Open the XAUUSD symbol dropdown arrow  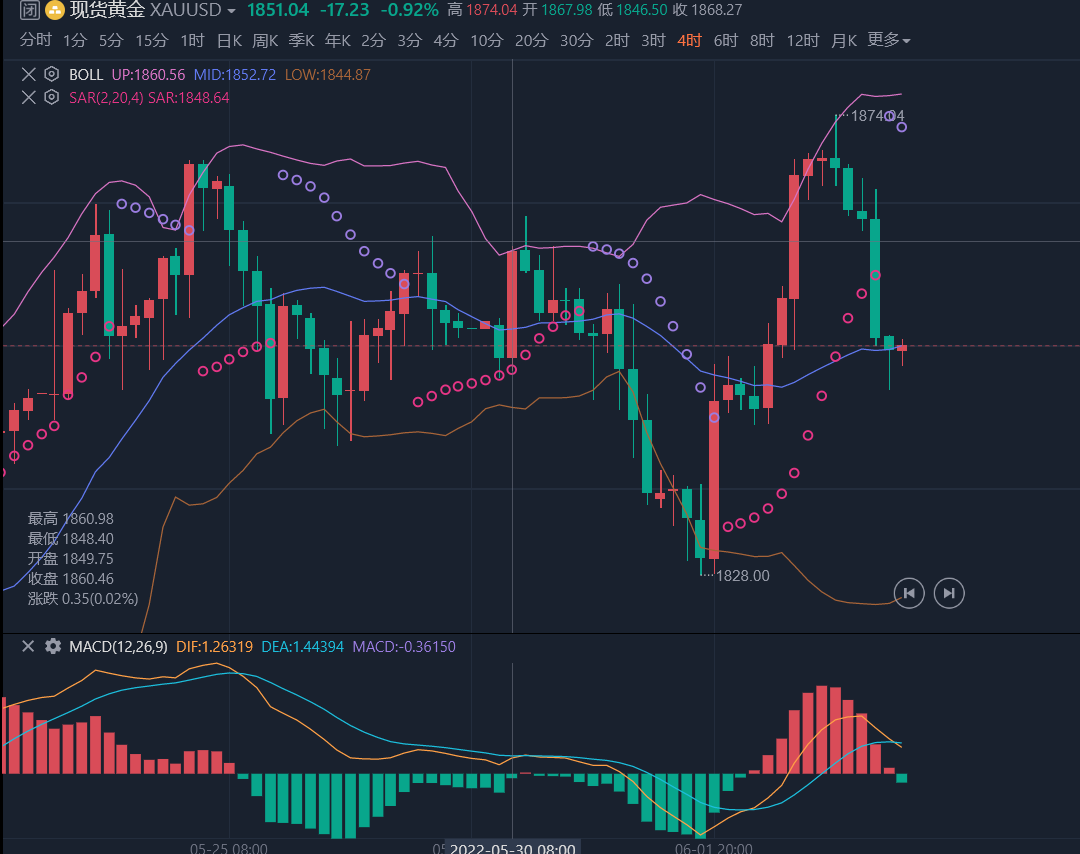(x=231, y=11)
